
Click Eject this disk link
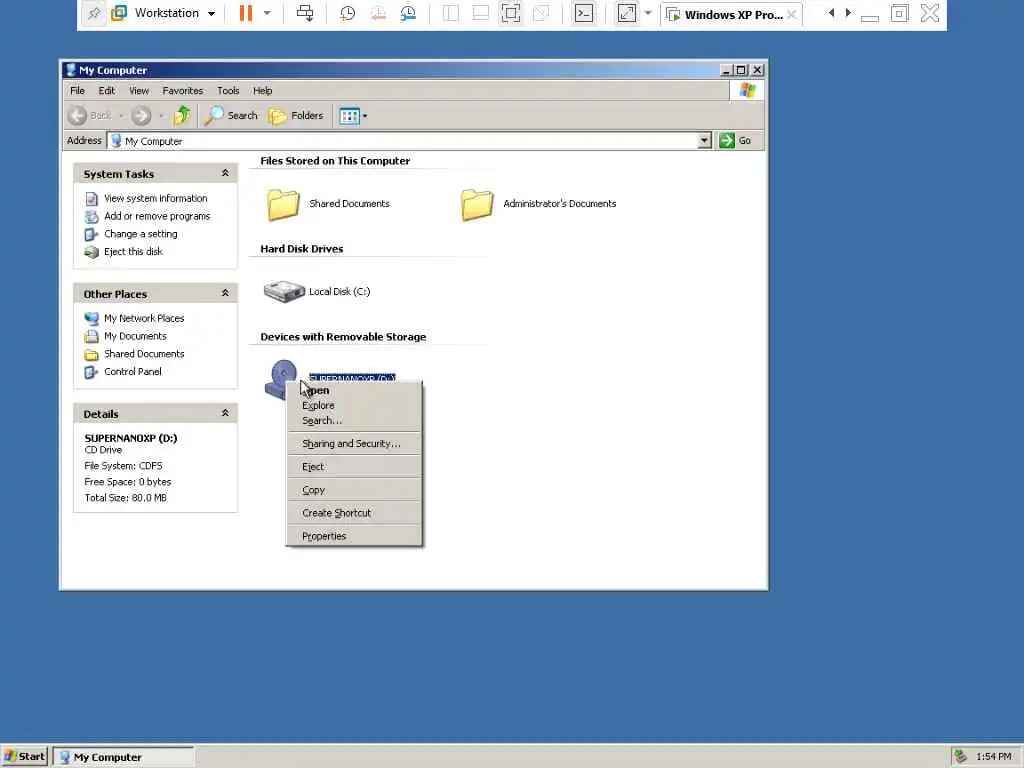pyautogui.click(x=133, y=251)
